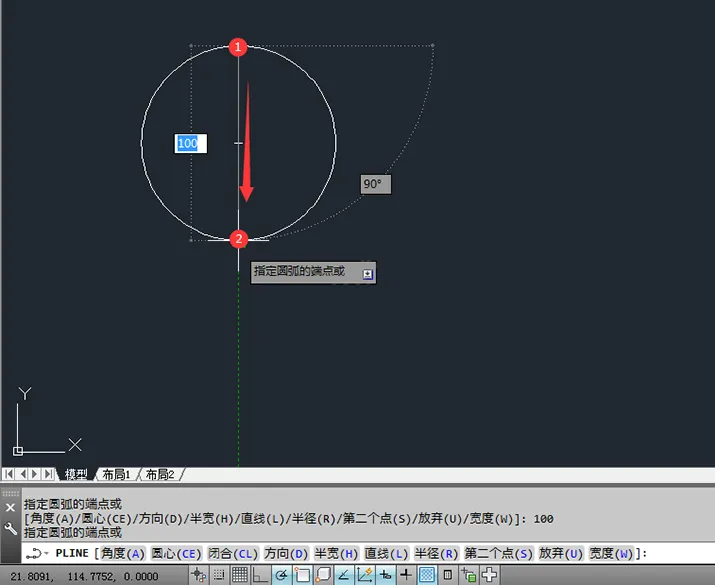Close the command line window

(x=10, y=507)
